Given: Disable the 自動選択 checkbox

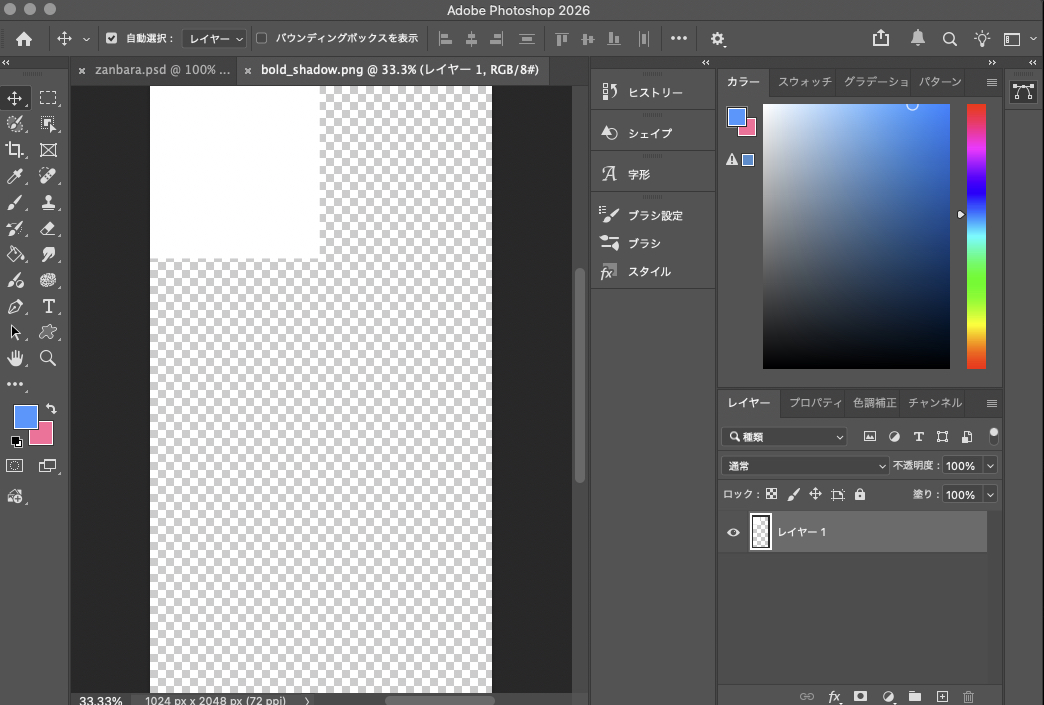Looking at the screenshot, I should pyautogui.click(x=112, y=39).
